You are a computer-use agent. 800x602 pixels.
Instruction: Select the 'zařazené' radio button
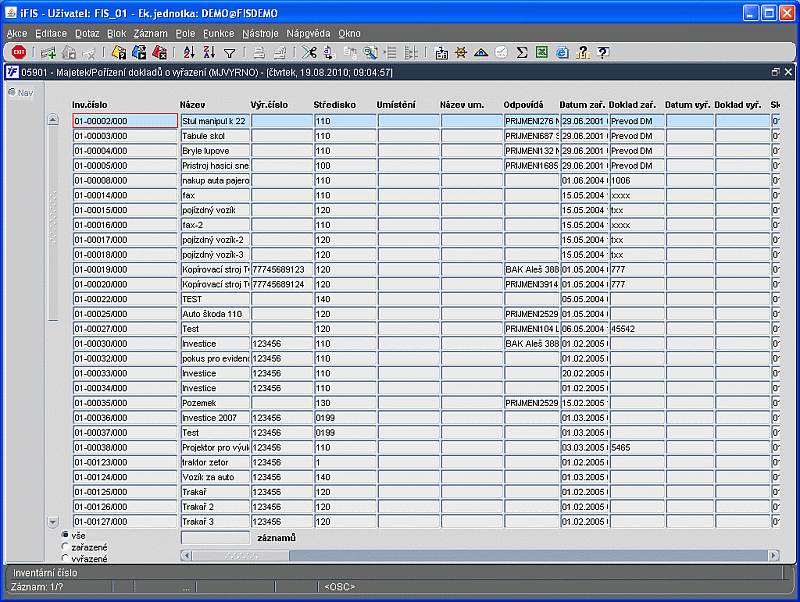pyautogui.click(x=66, y=547)
